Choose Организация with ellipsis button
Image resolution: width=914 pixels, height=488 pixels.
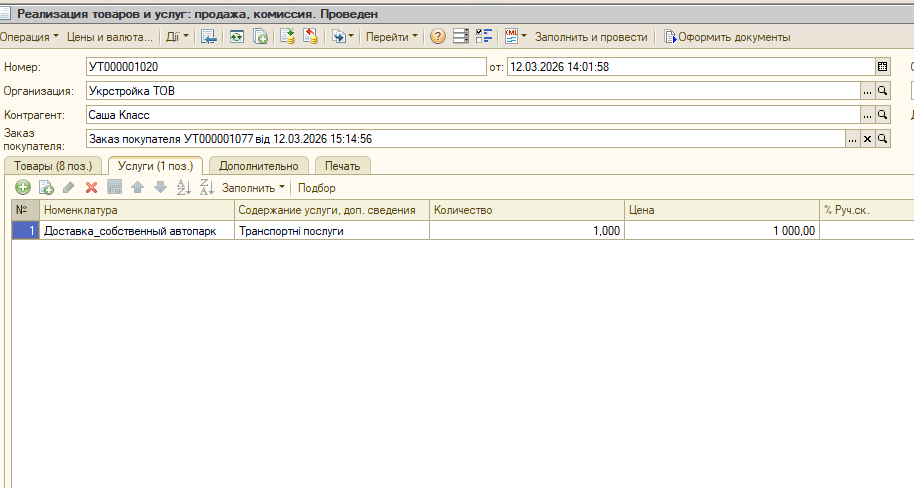867,91
